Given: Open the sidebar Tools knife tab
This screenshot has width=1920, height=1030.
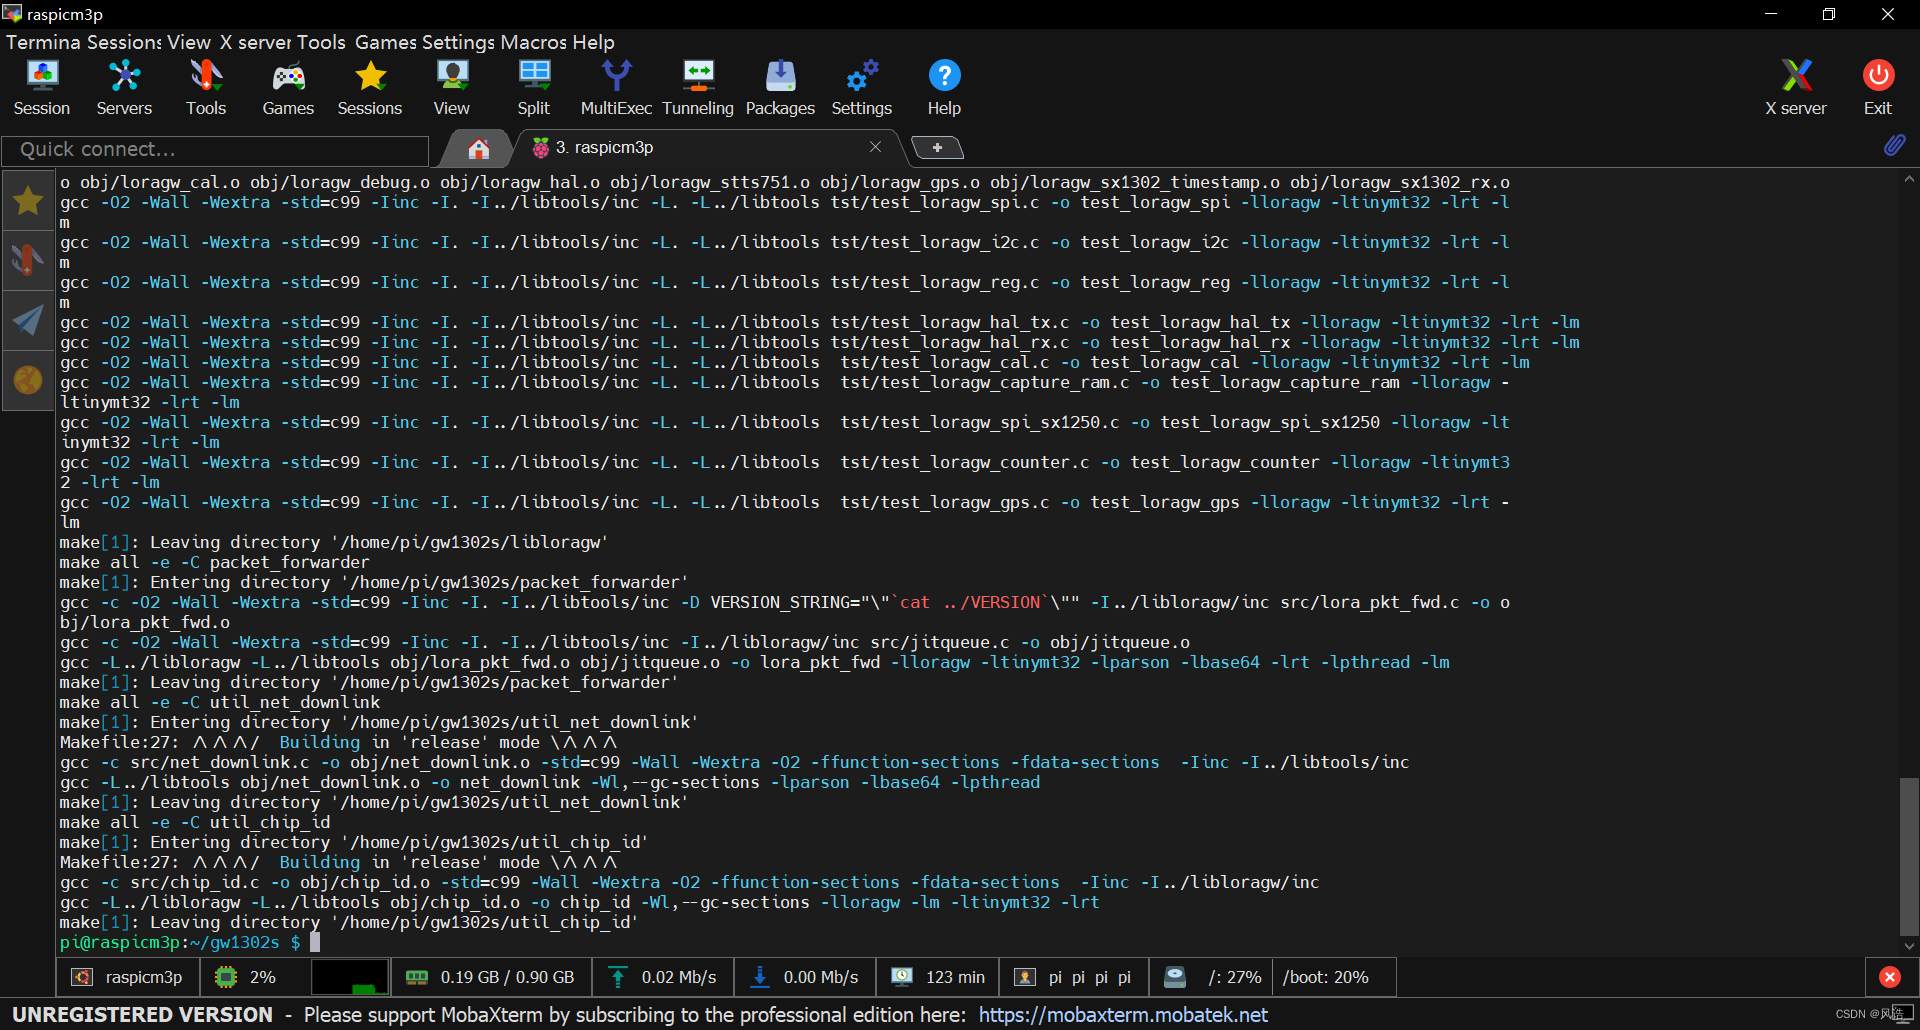Looking at the screenshot, I should pyautogui.click(x=28, y=260).
